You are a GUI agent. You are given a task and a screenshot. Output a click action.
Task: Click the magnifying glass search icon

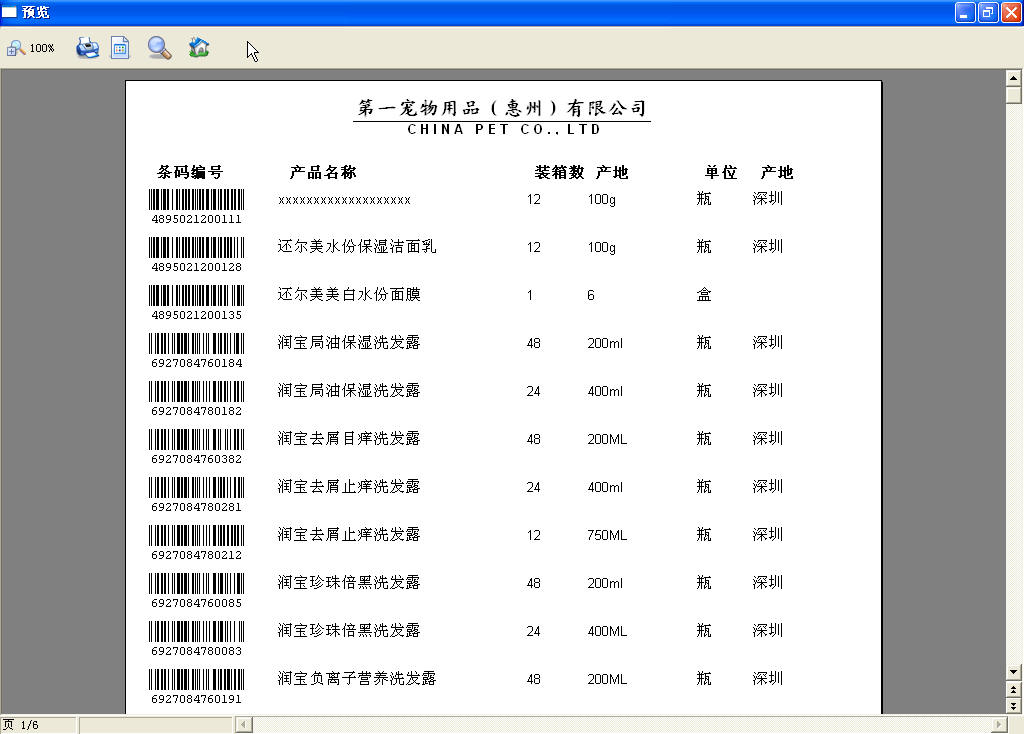159,48
